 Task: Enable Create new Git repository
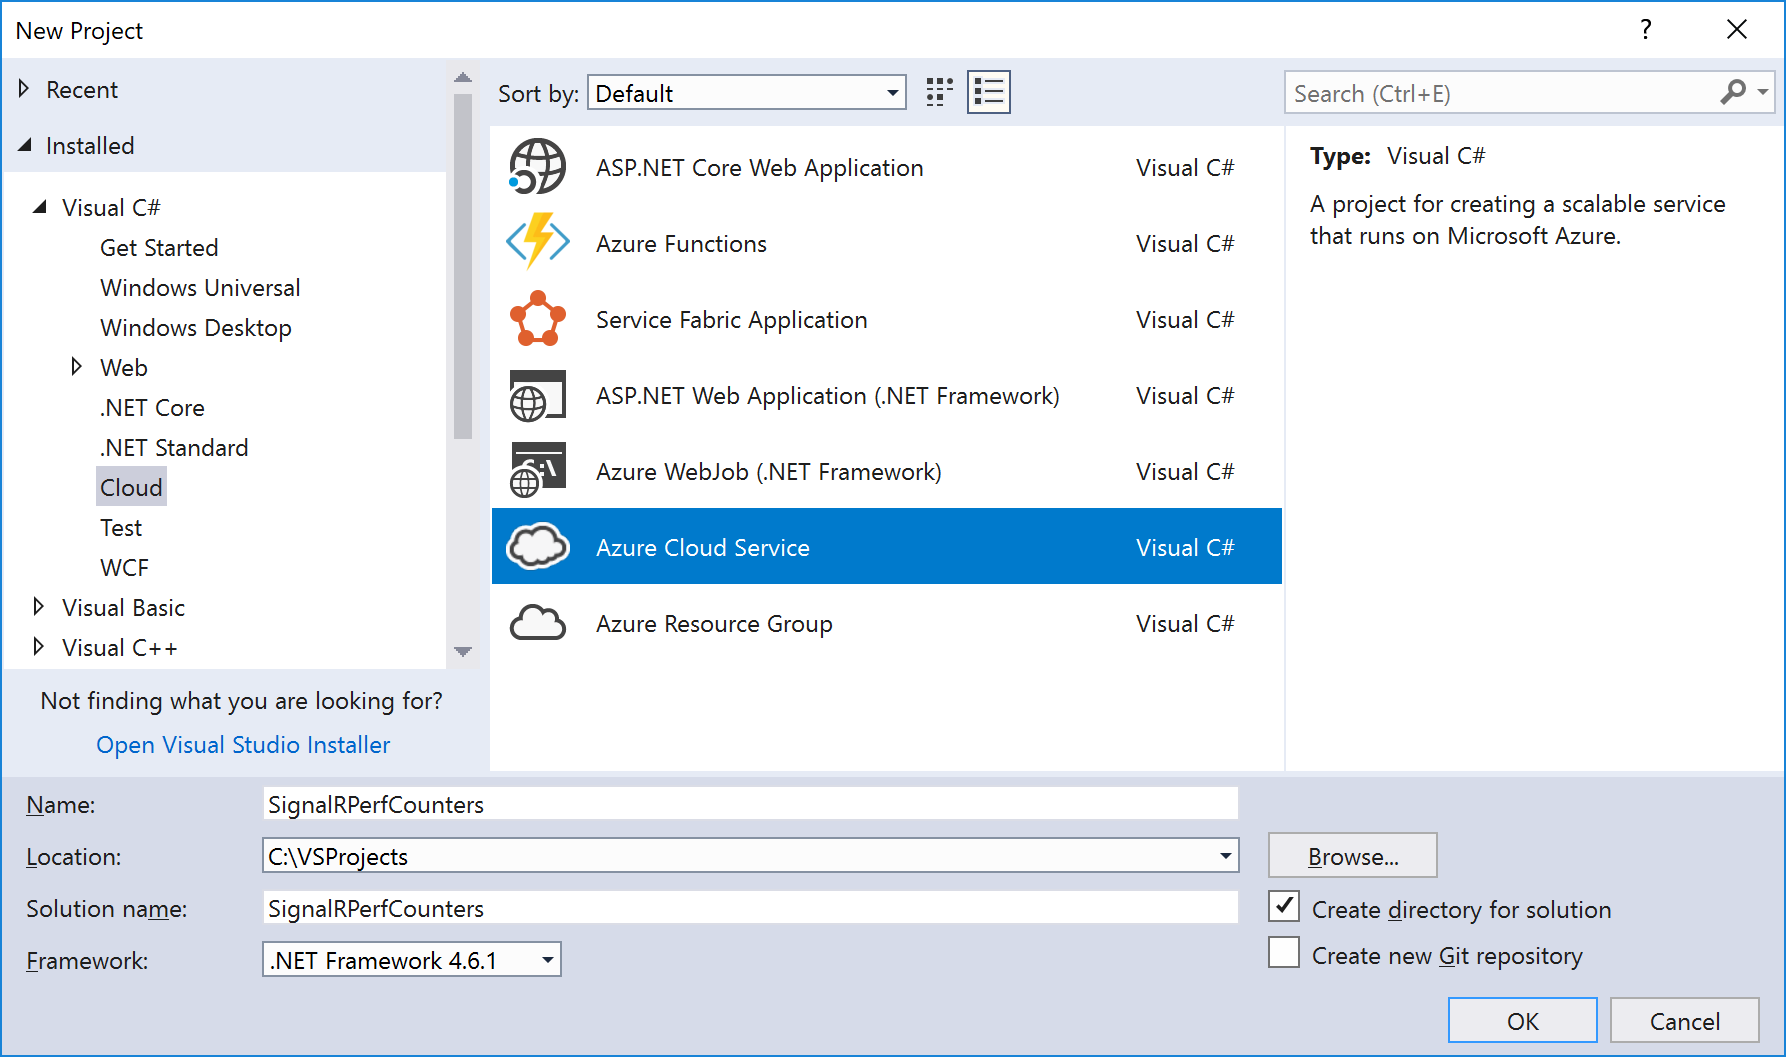[1283, 952]
